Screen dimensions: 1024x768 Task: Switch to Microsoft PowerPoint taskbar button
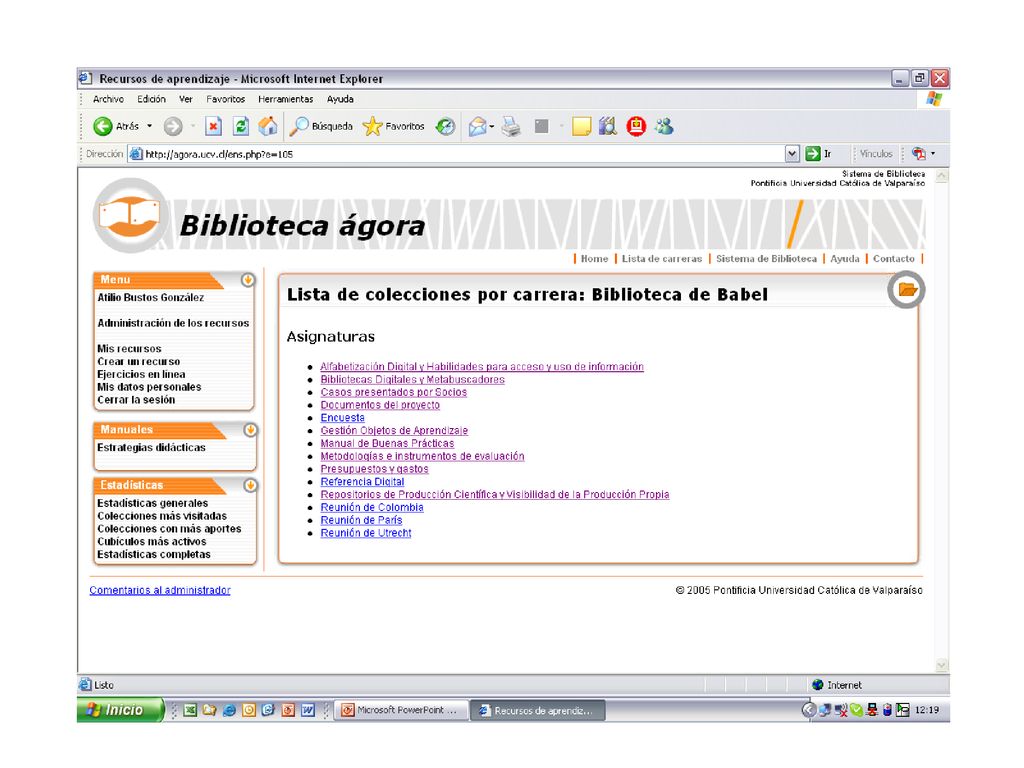tap(402, 710)
